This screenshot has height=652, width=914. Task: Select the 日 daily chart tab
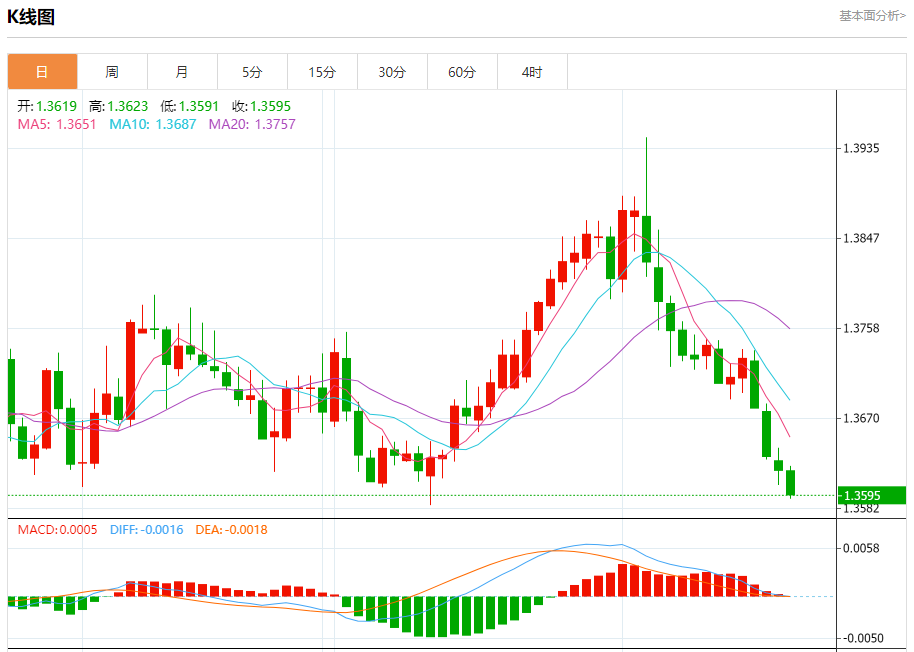[x=42, y=72]
